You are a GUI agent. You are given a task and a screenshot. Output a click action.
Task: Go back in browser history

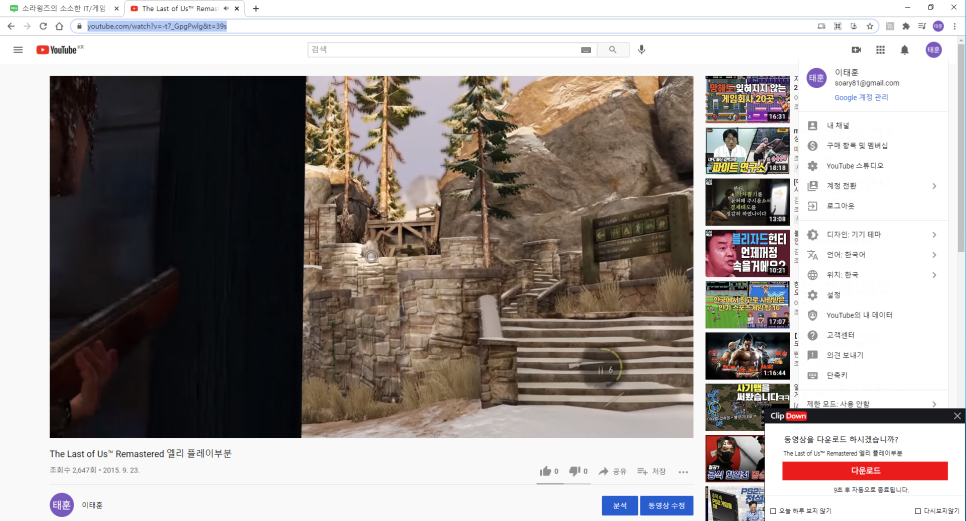point(11,26)
